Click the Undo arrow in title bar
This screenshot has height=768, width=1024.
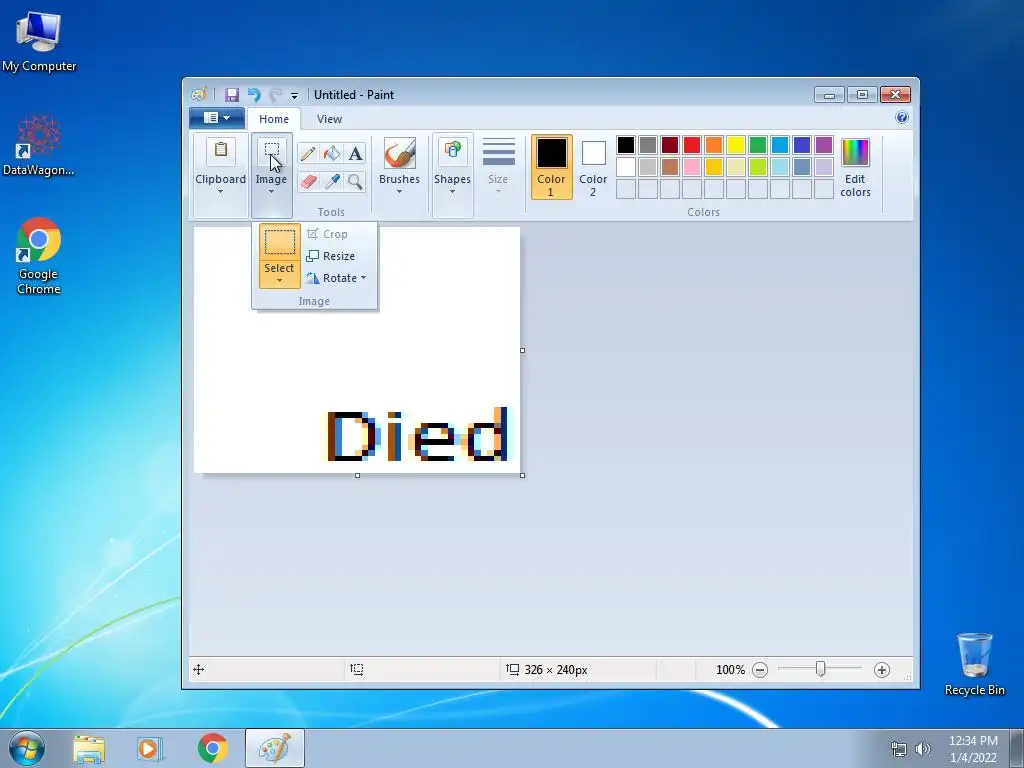pyautogui.click(x=254, y=95)
